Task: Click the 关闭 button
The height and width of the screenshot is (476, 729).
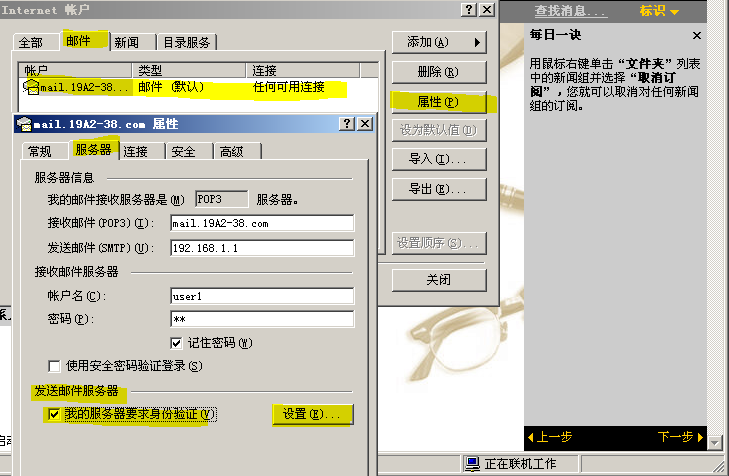Action: pyautogui.click(x=439, y=280)
